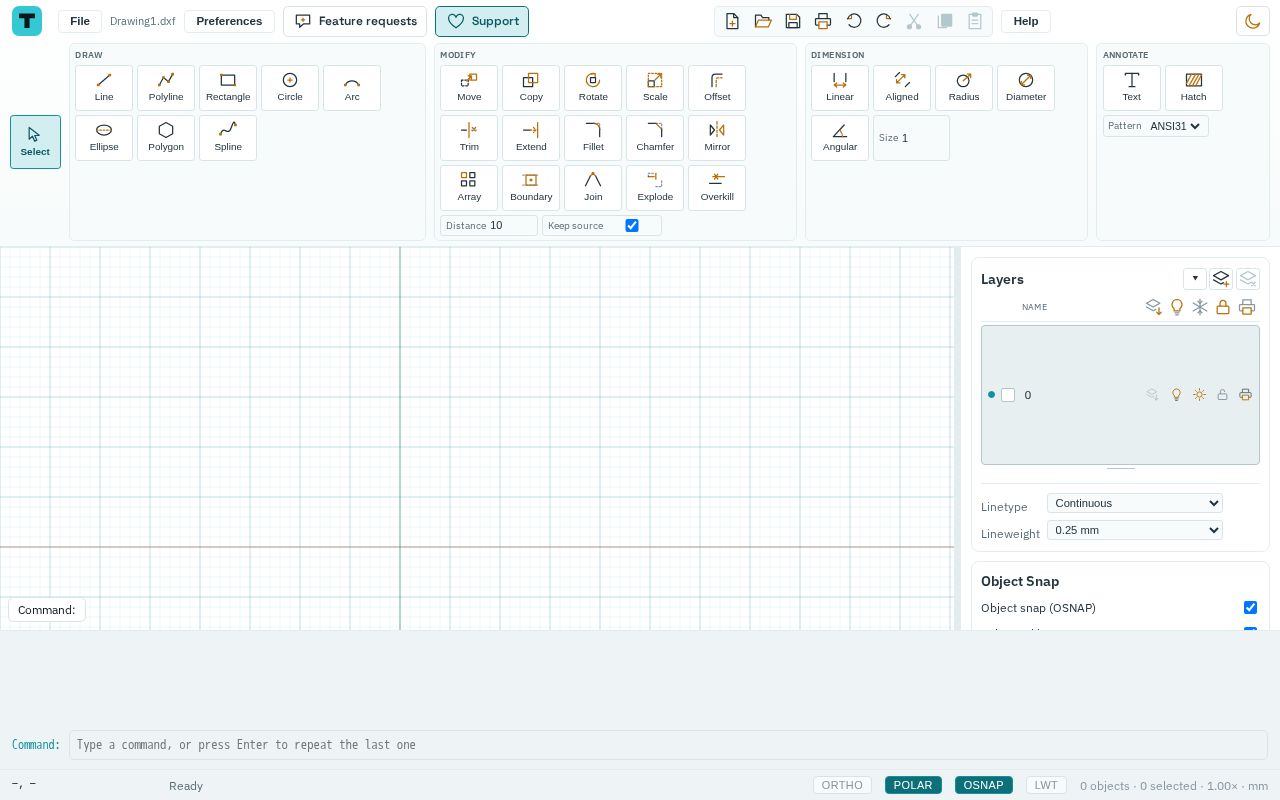
Task: Disable Object snap (OSNAP) checkbox
Action: coord(1250,608)
